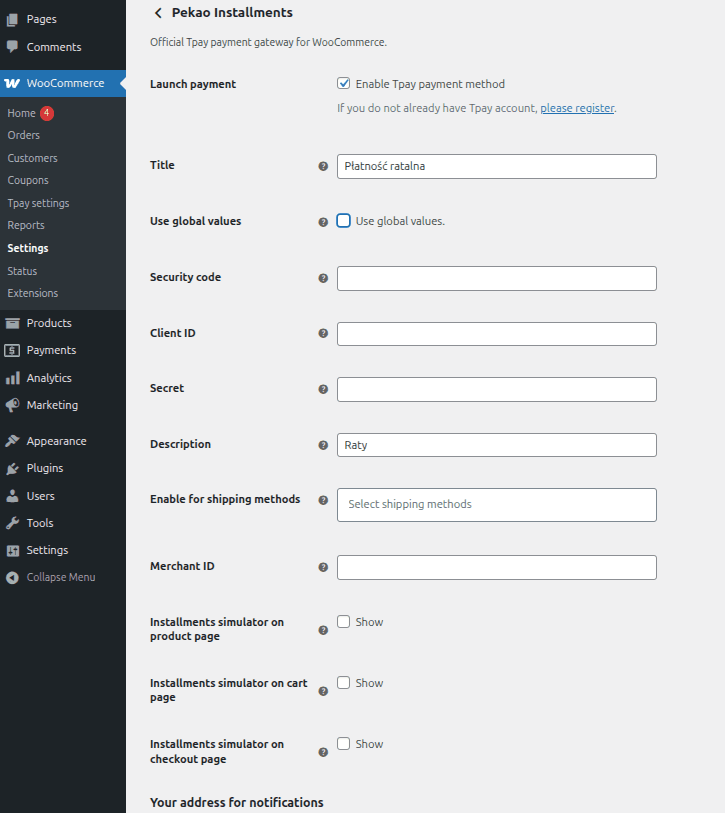Image resolution: width=725 pixels, height=813 pixels.
Task: Open Plugins from the admin sidebar
Action: click(45, 468)
